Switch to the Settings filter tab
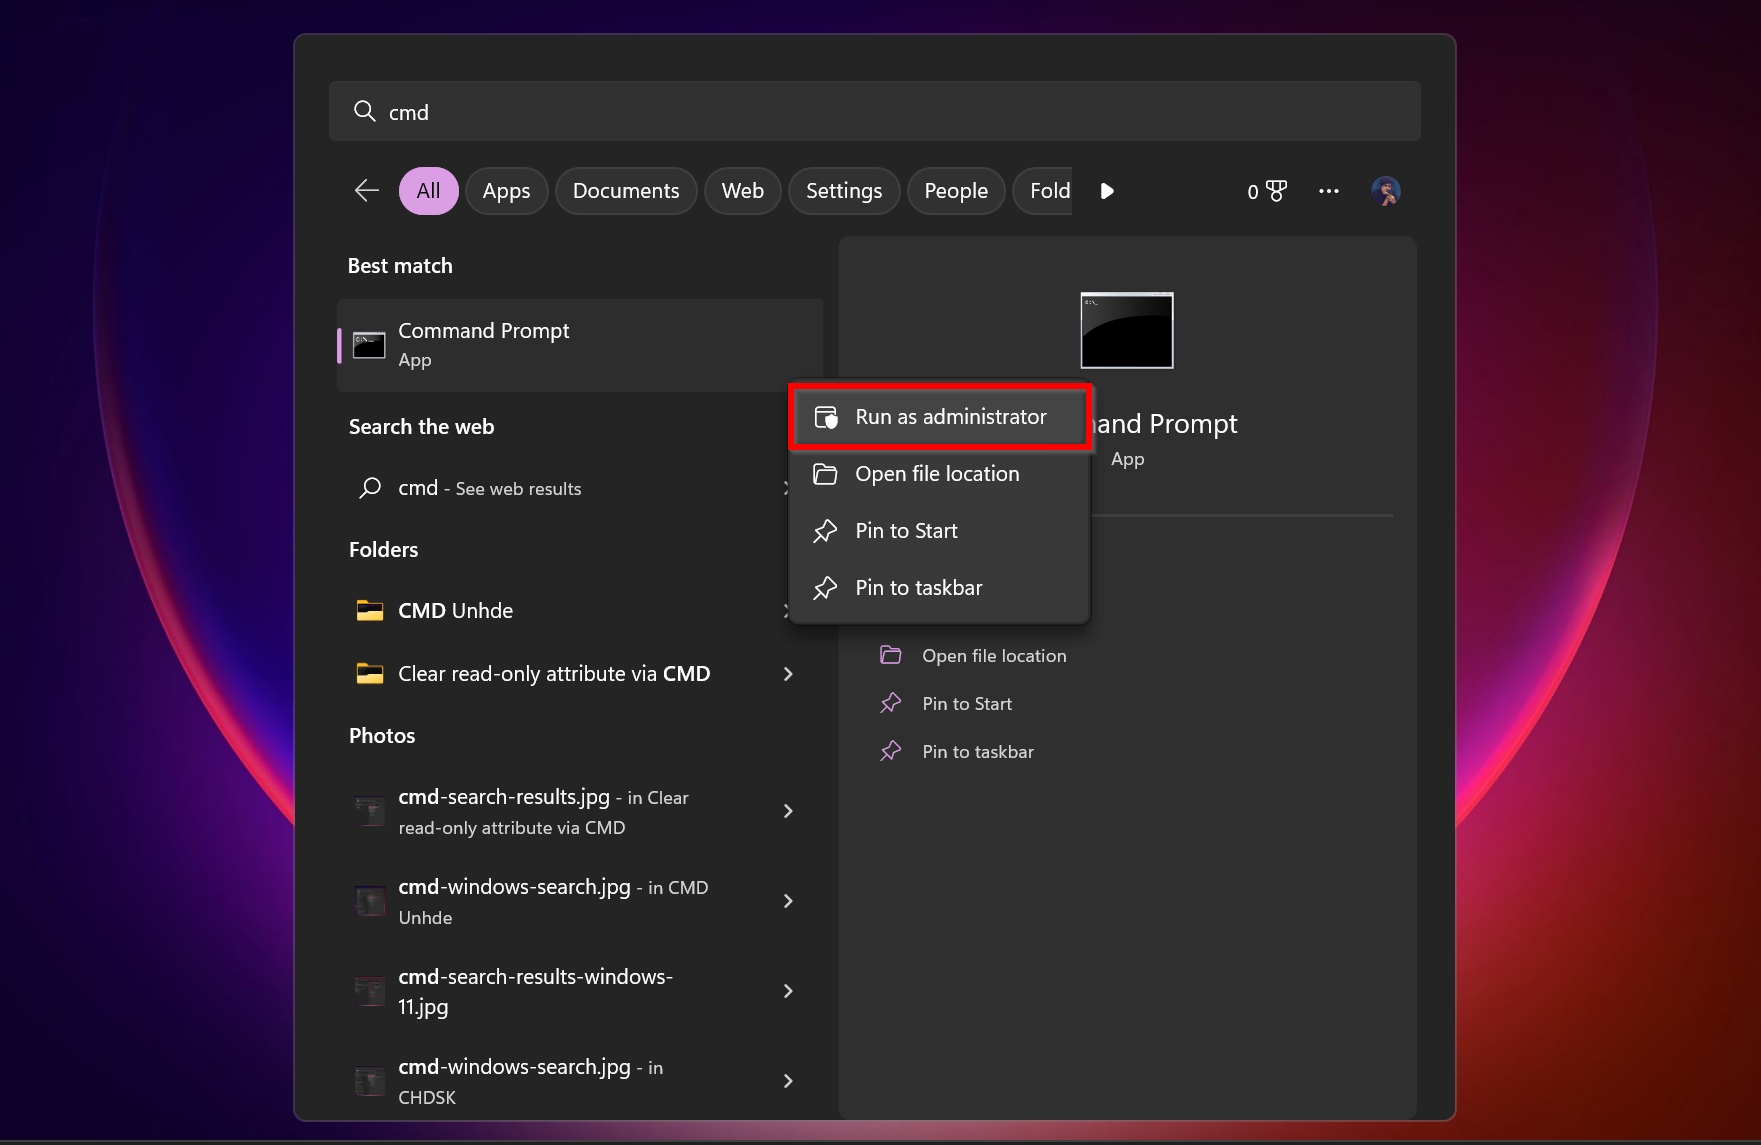 (844, 190)
